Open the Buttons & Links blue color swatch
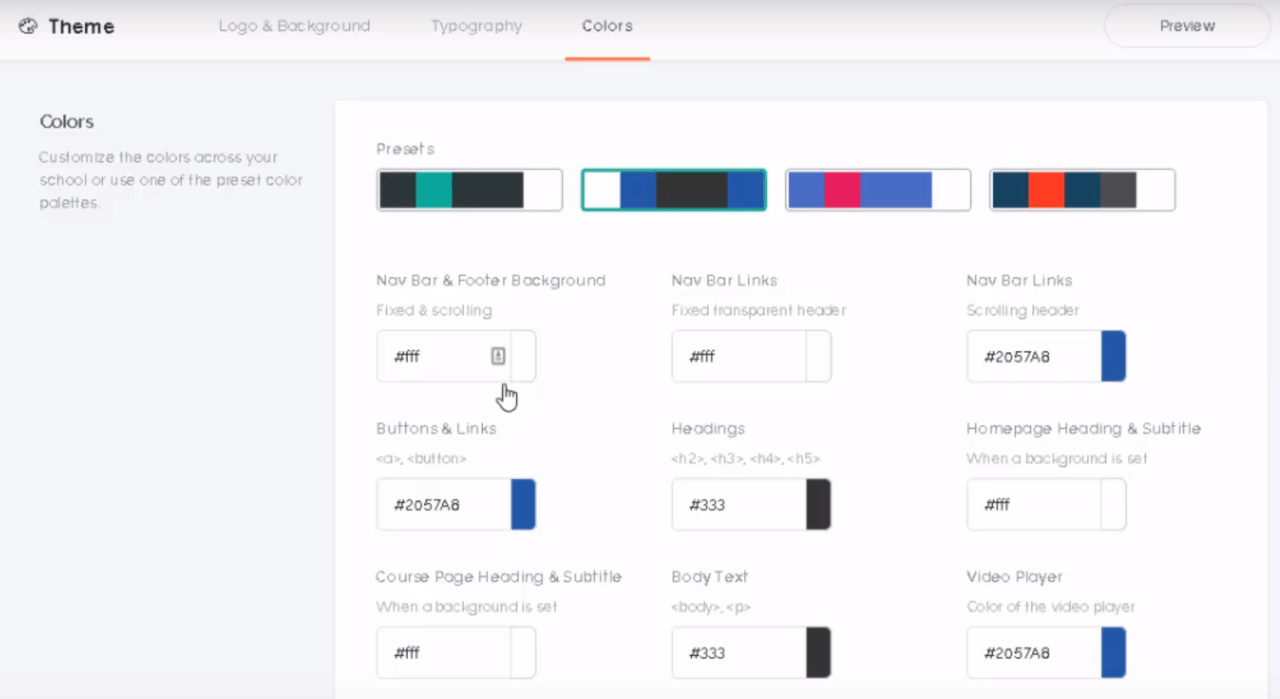 pos(523,505)
